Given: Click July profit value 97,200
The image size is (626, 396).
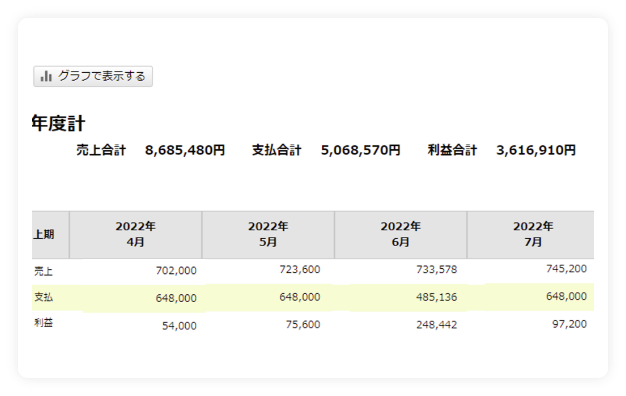Looking at the screenshot, I should coord(569,324).
